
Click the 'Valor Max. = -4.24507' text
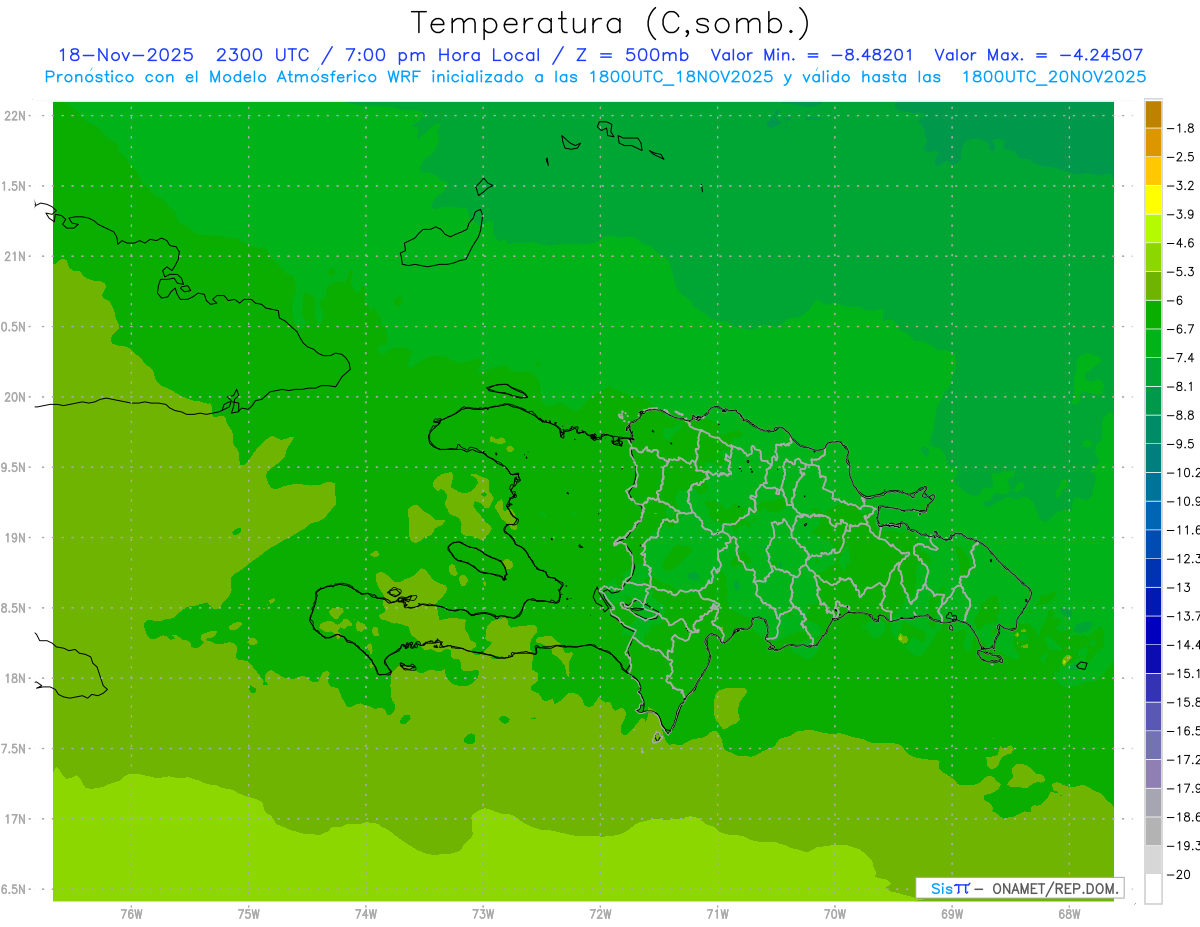1038,56
